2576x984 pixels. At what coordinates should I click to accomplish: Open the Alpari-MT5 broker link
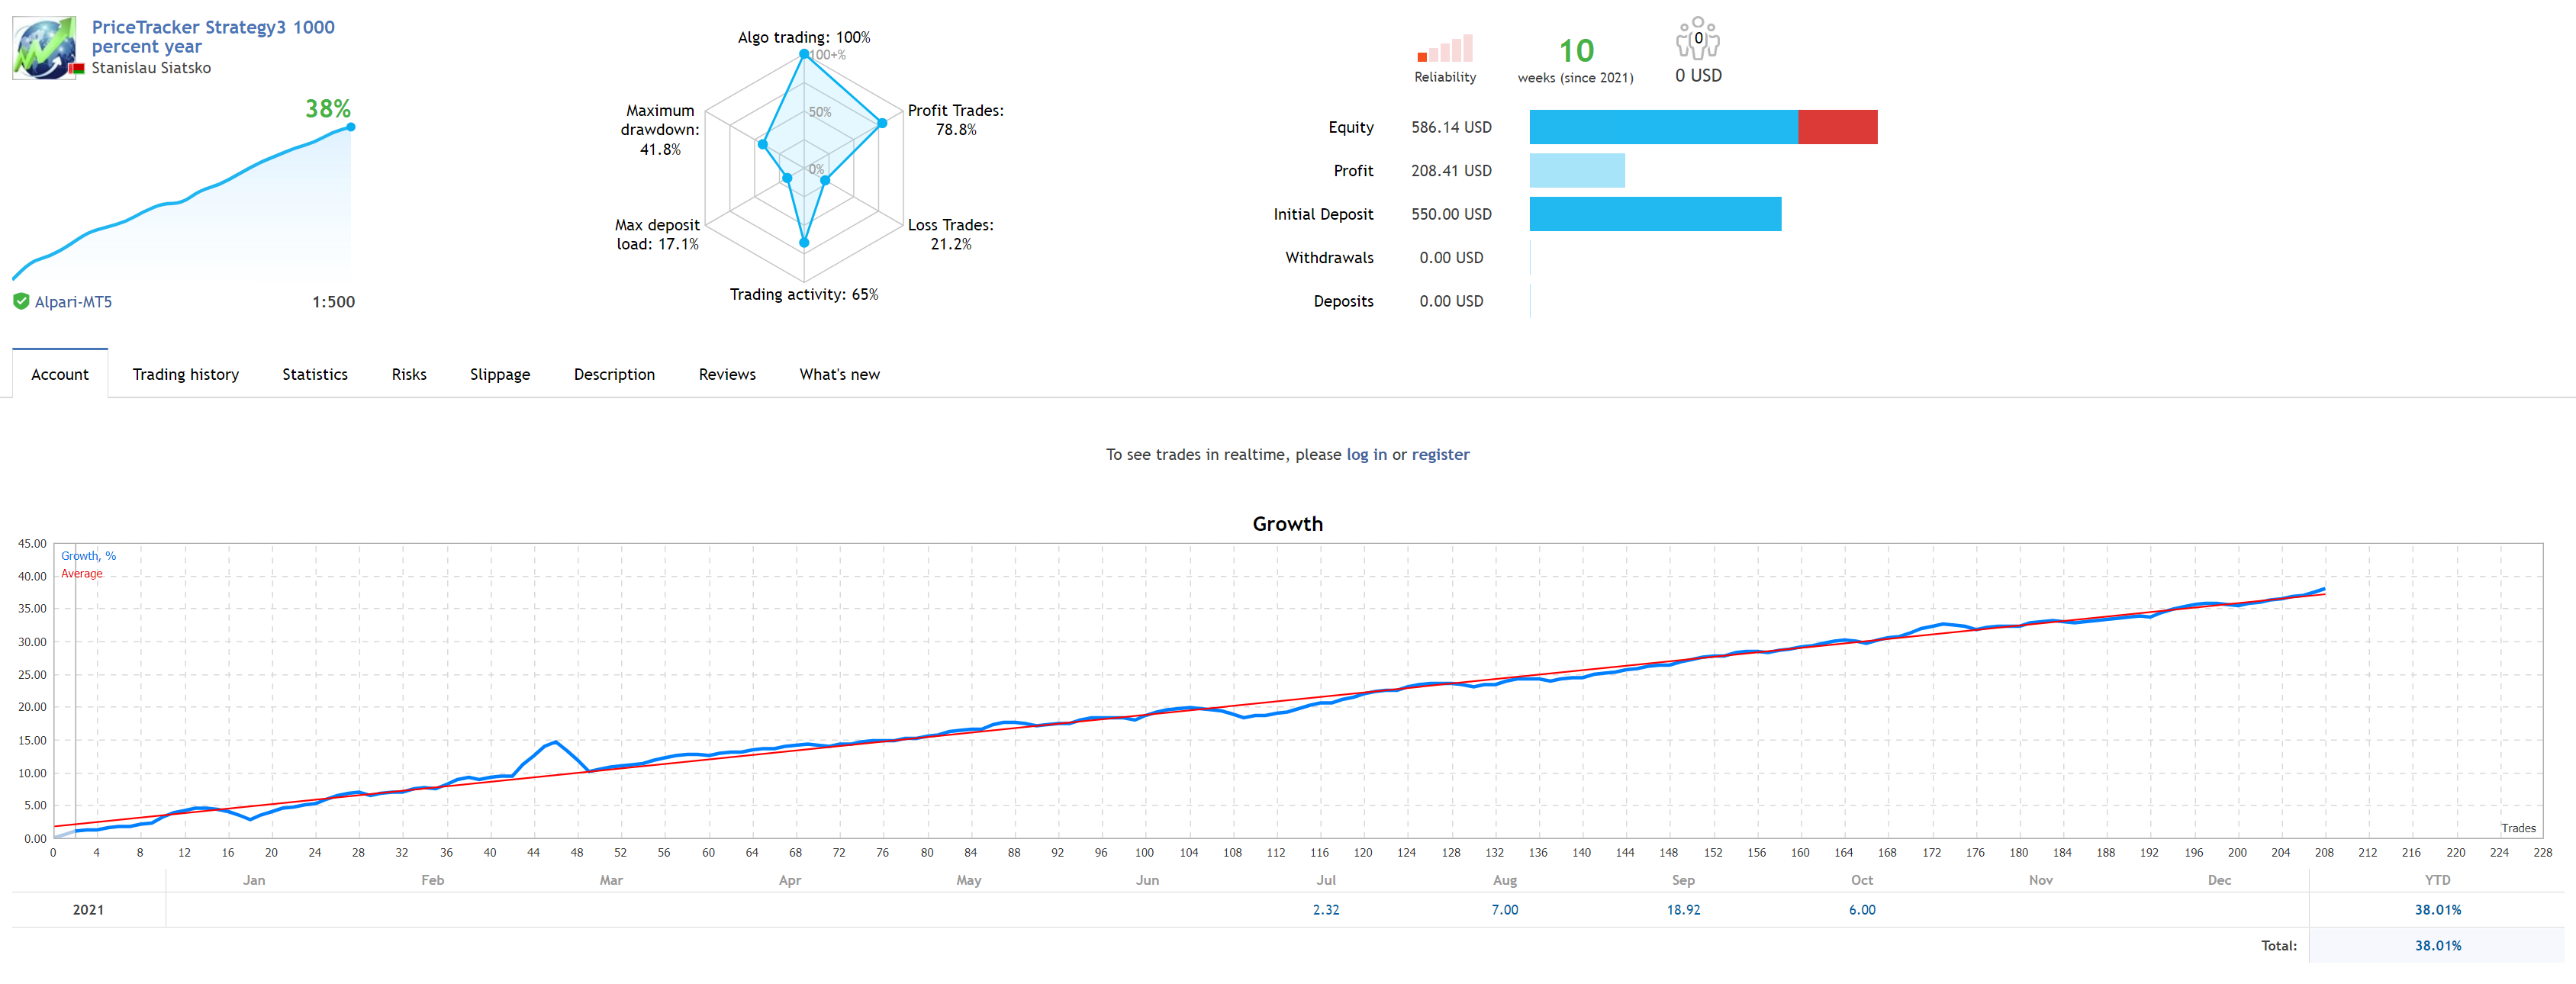tap(73, 302)
